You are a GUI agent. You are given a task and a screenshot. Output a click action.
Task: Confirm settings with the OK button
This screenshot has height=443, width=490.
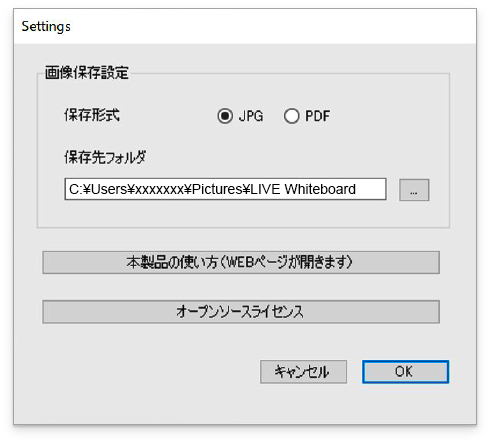coord(405,372)
